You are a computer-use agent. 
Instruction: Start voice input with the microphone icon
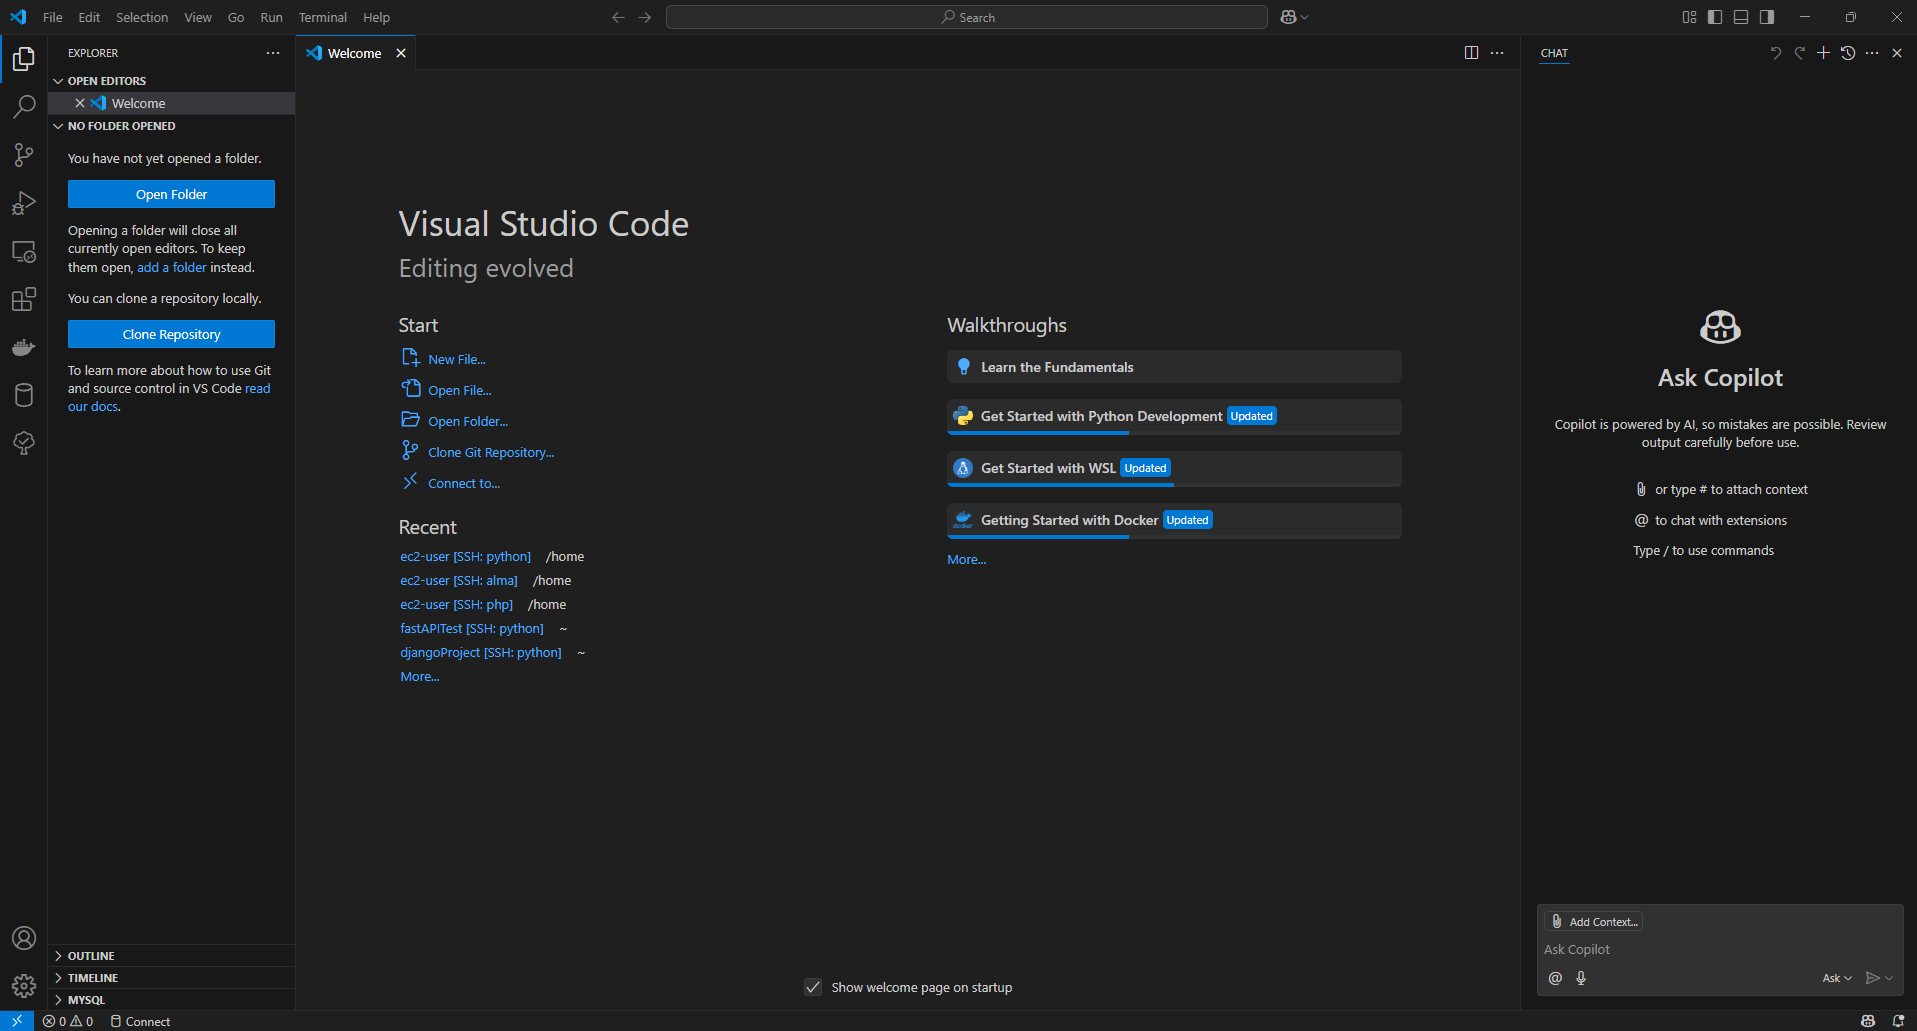point(1581,978)
